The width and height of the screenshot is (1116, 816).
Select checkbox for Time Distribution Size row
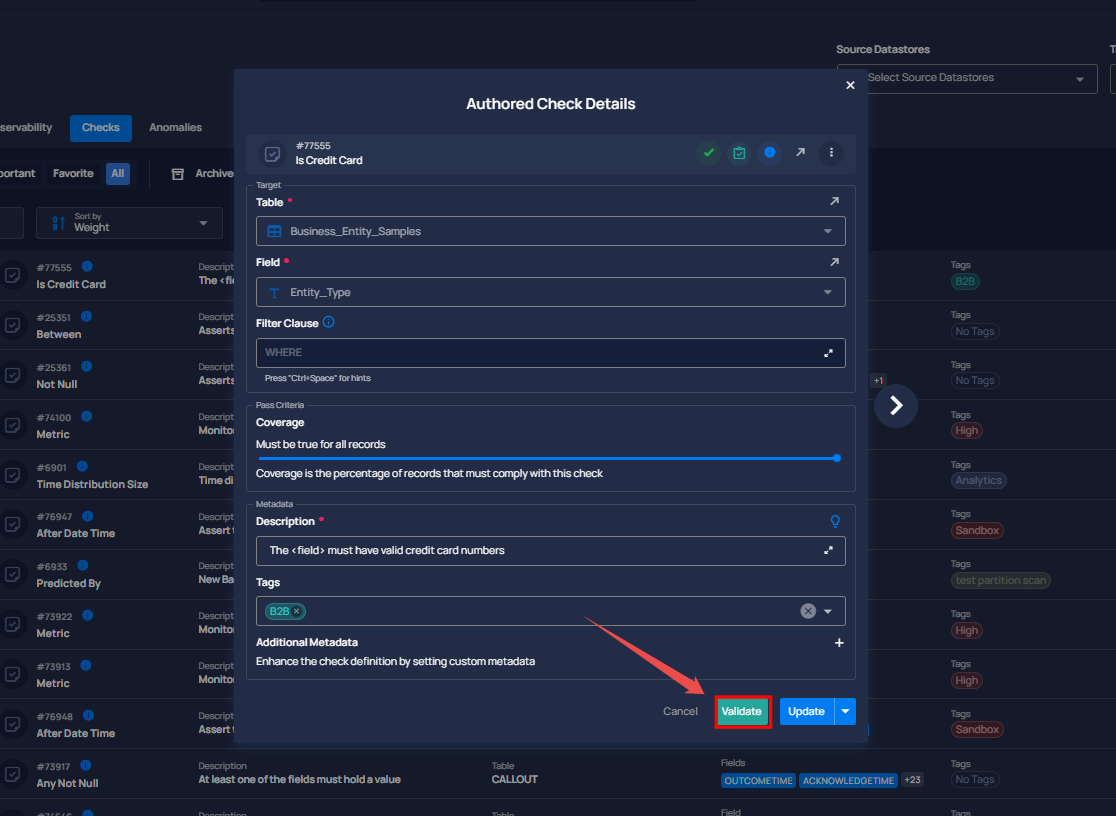tap(12, 475)
